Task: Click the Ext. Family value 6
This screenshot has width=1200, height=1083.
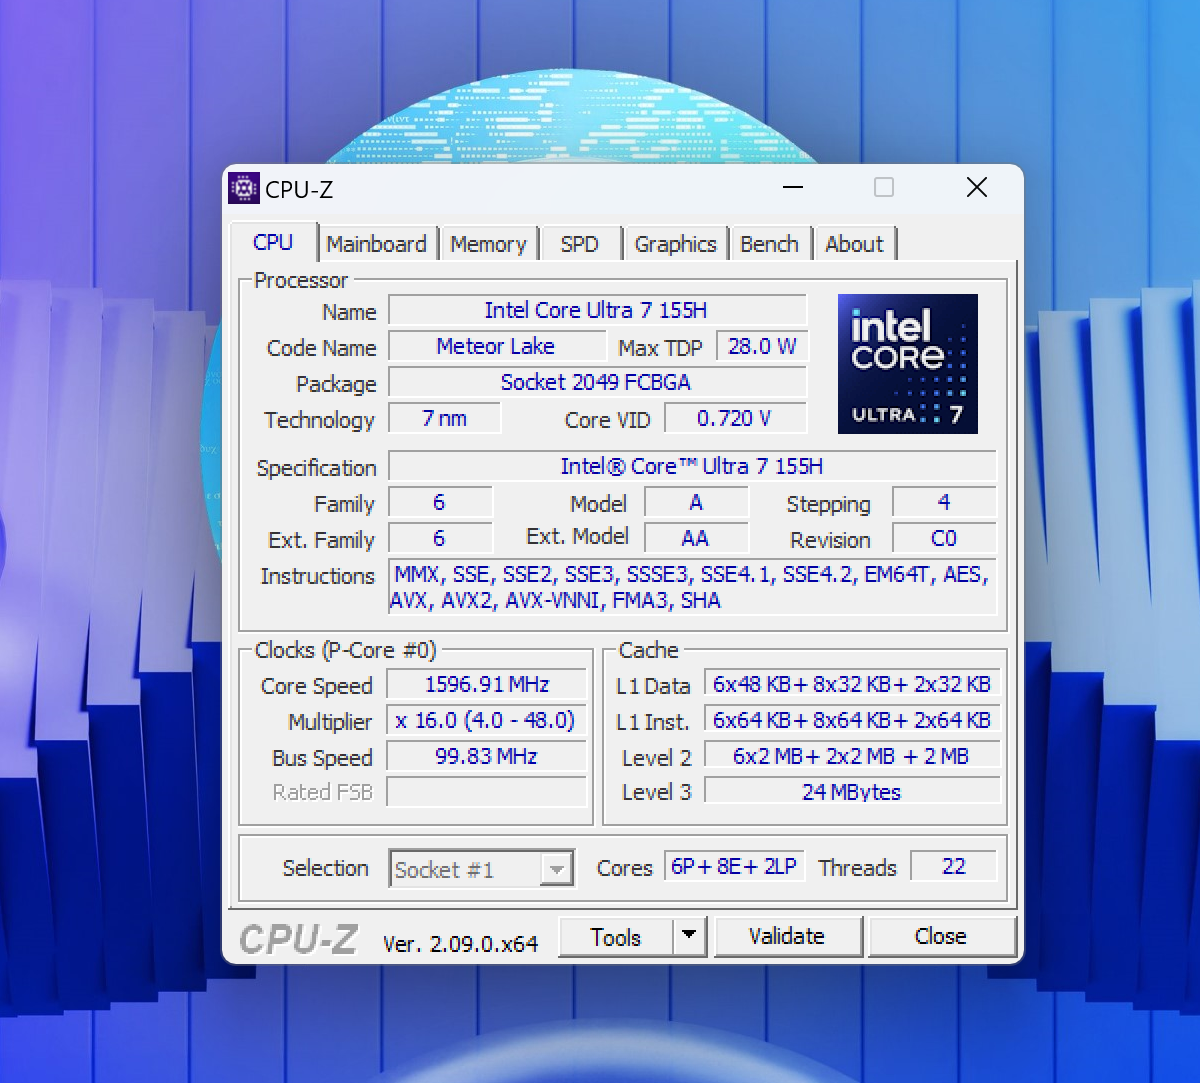Action: pyautogui.click(x=440, y=538)
